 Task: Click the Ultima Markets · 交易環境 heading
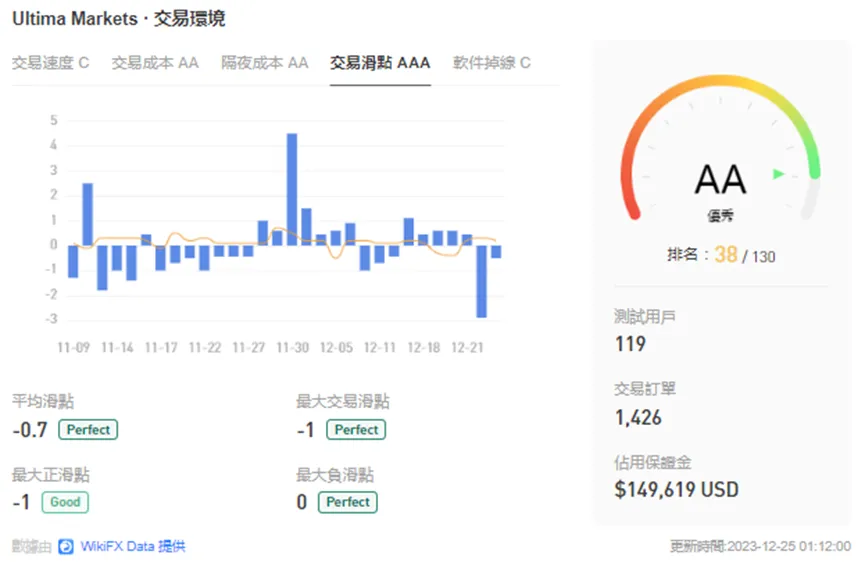[119, 19]
